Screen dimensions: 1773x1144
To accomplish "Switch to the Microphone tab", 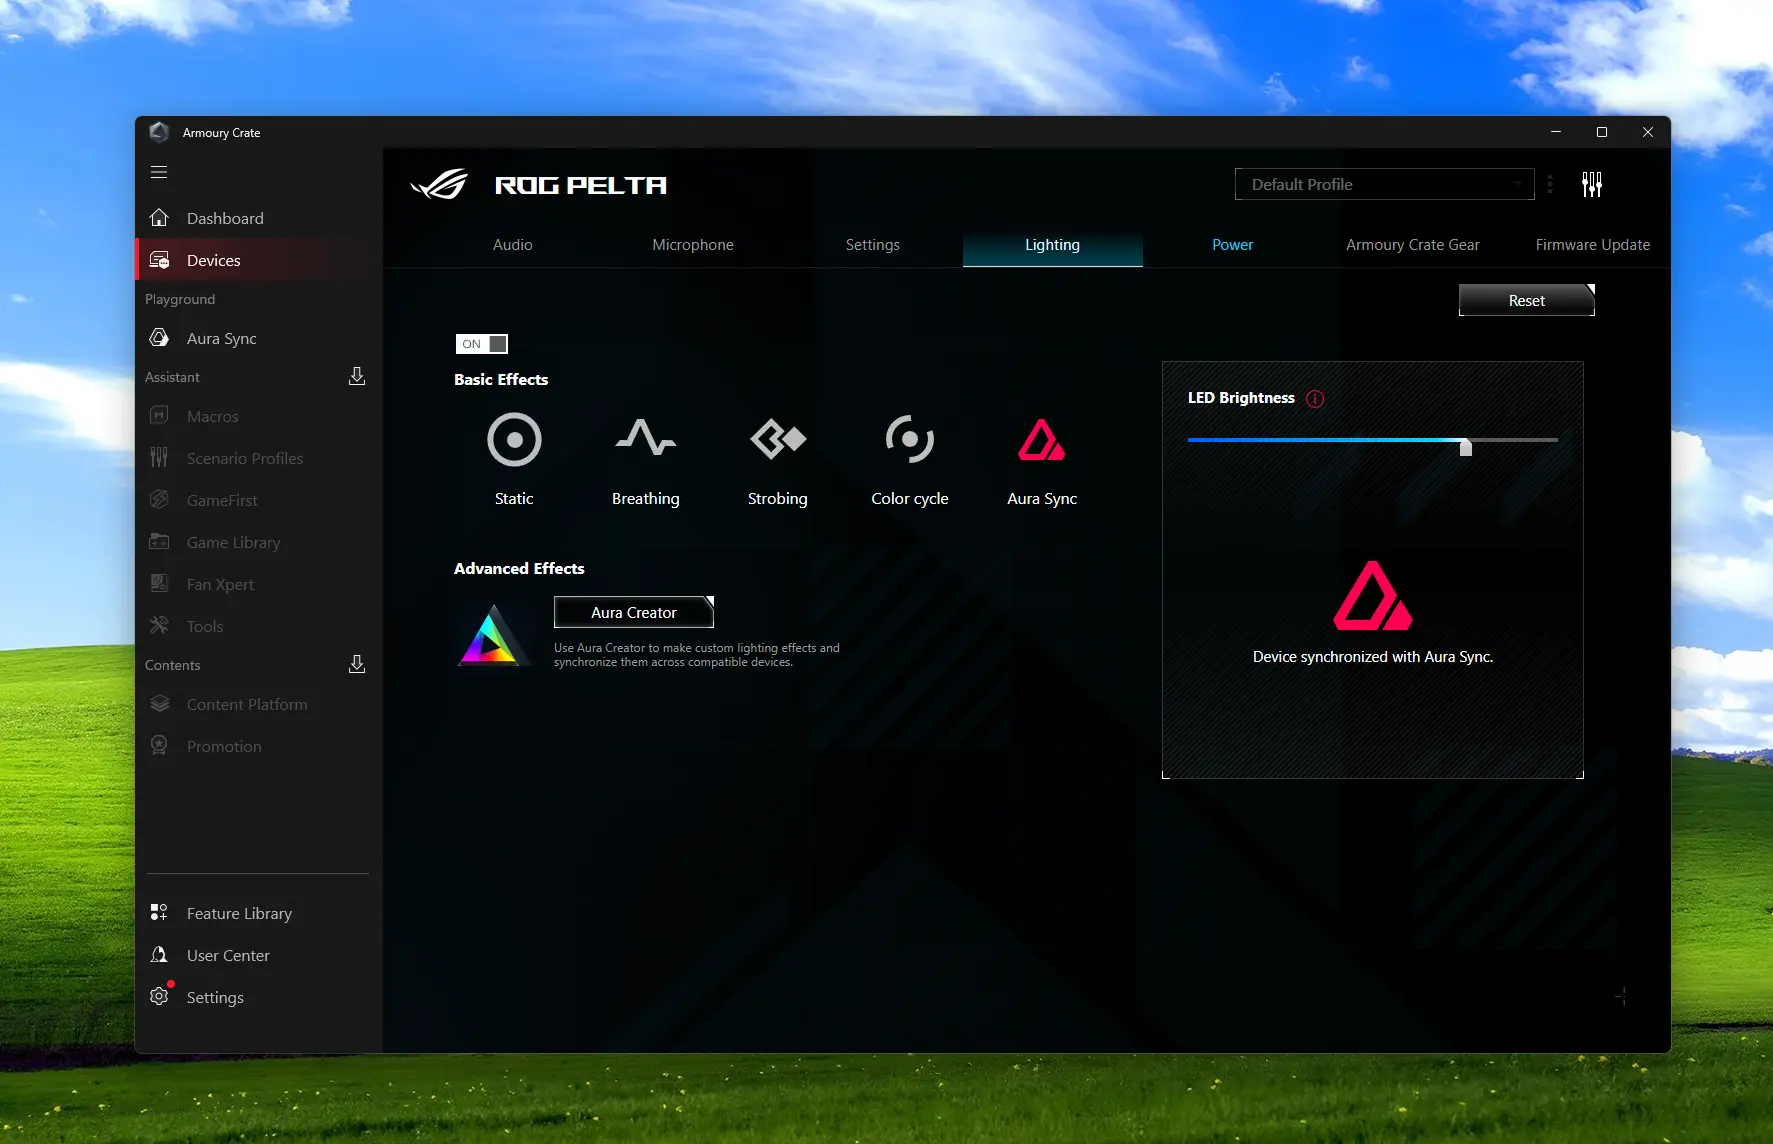I will point(692,245).
